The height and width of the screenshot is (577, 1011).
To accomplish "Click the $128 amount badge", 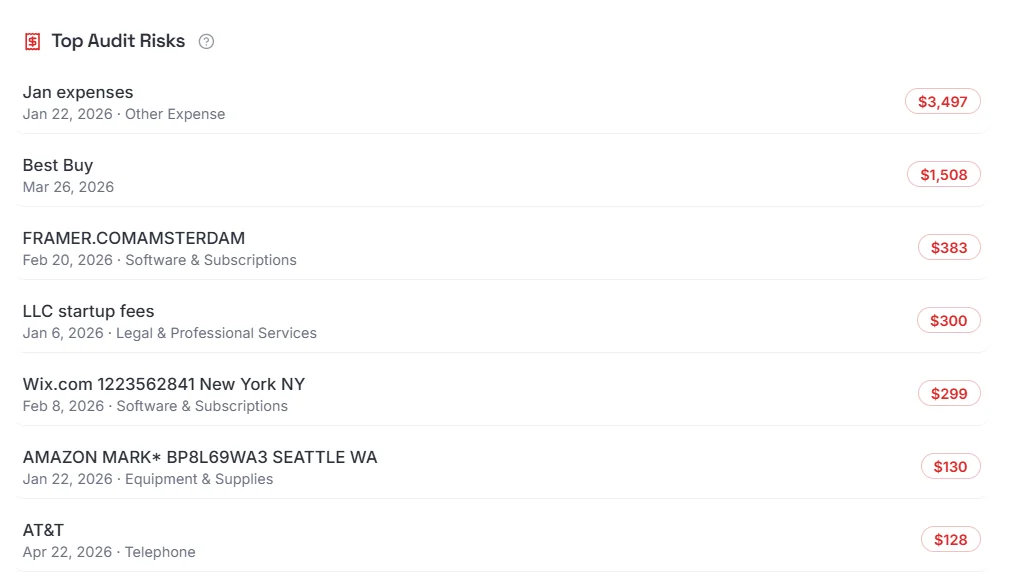I will coord(950,538).
